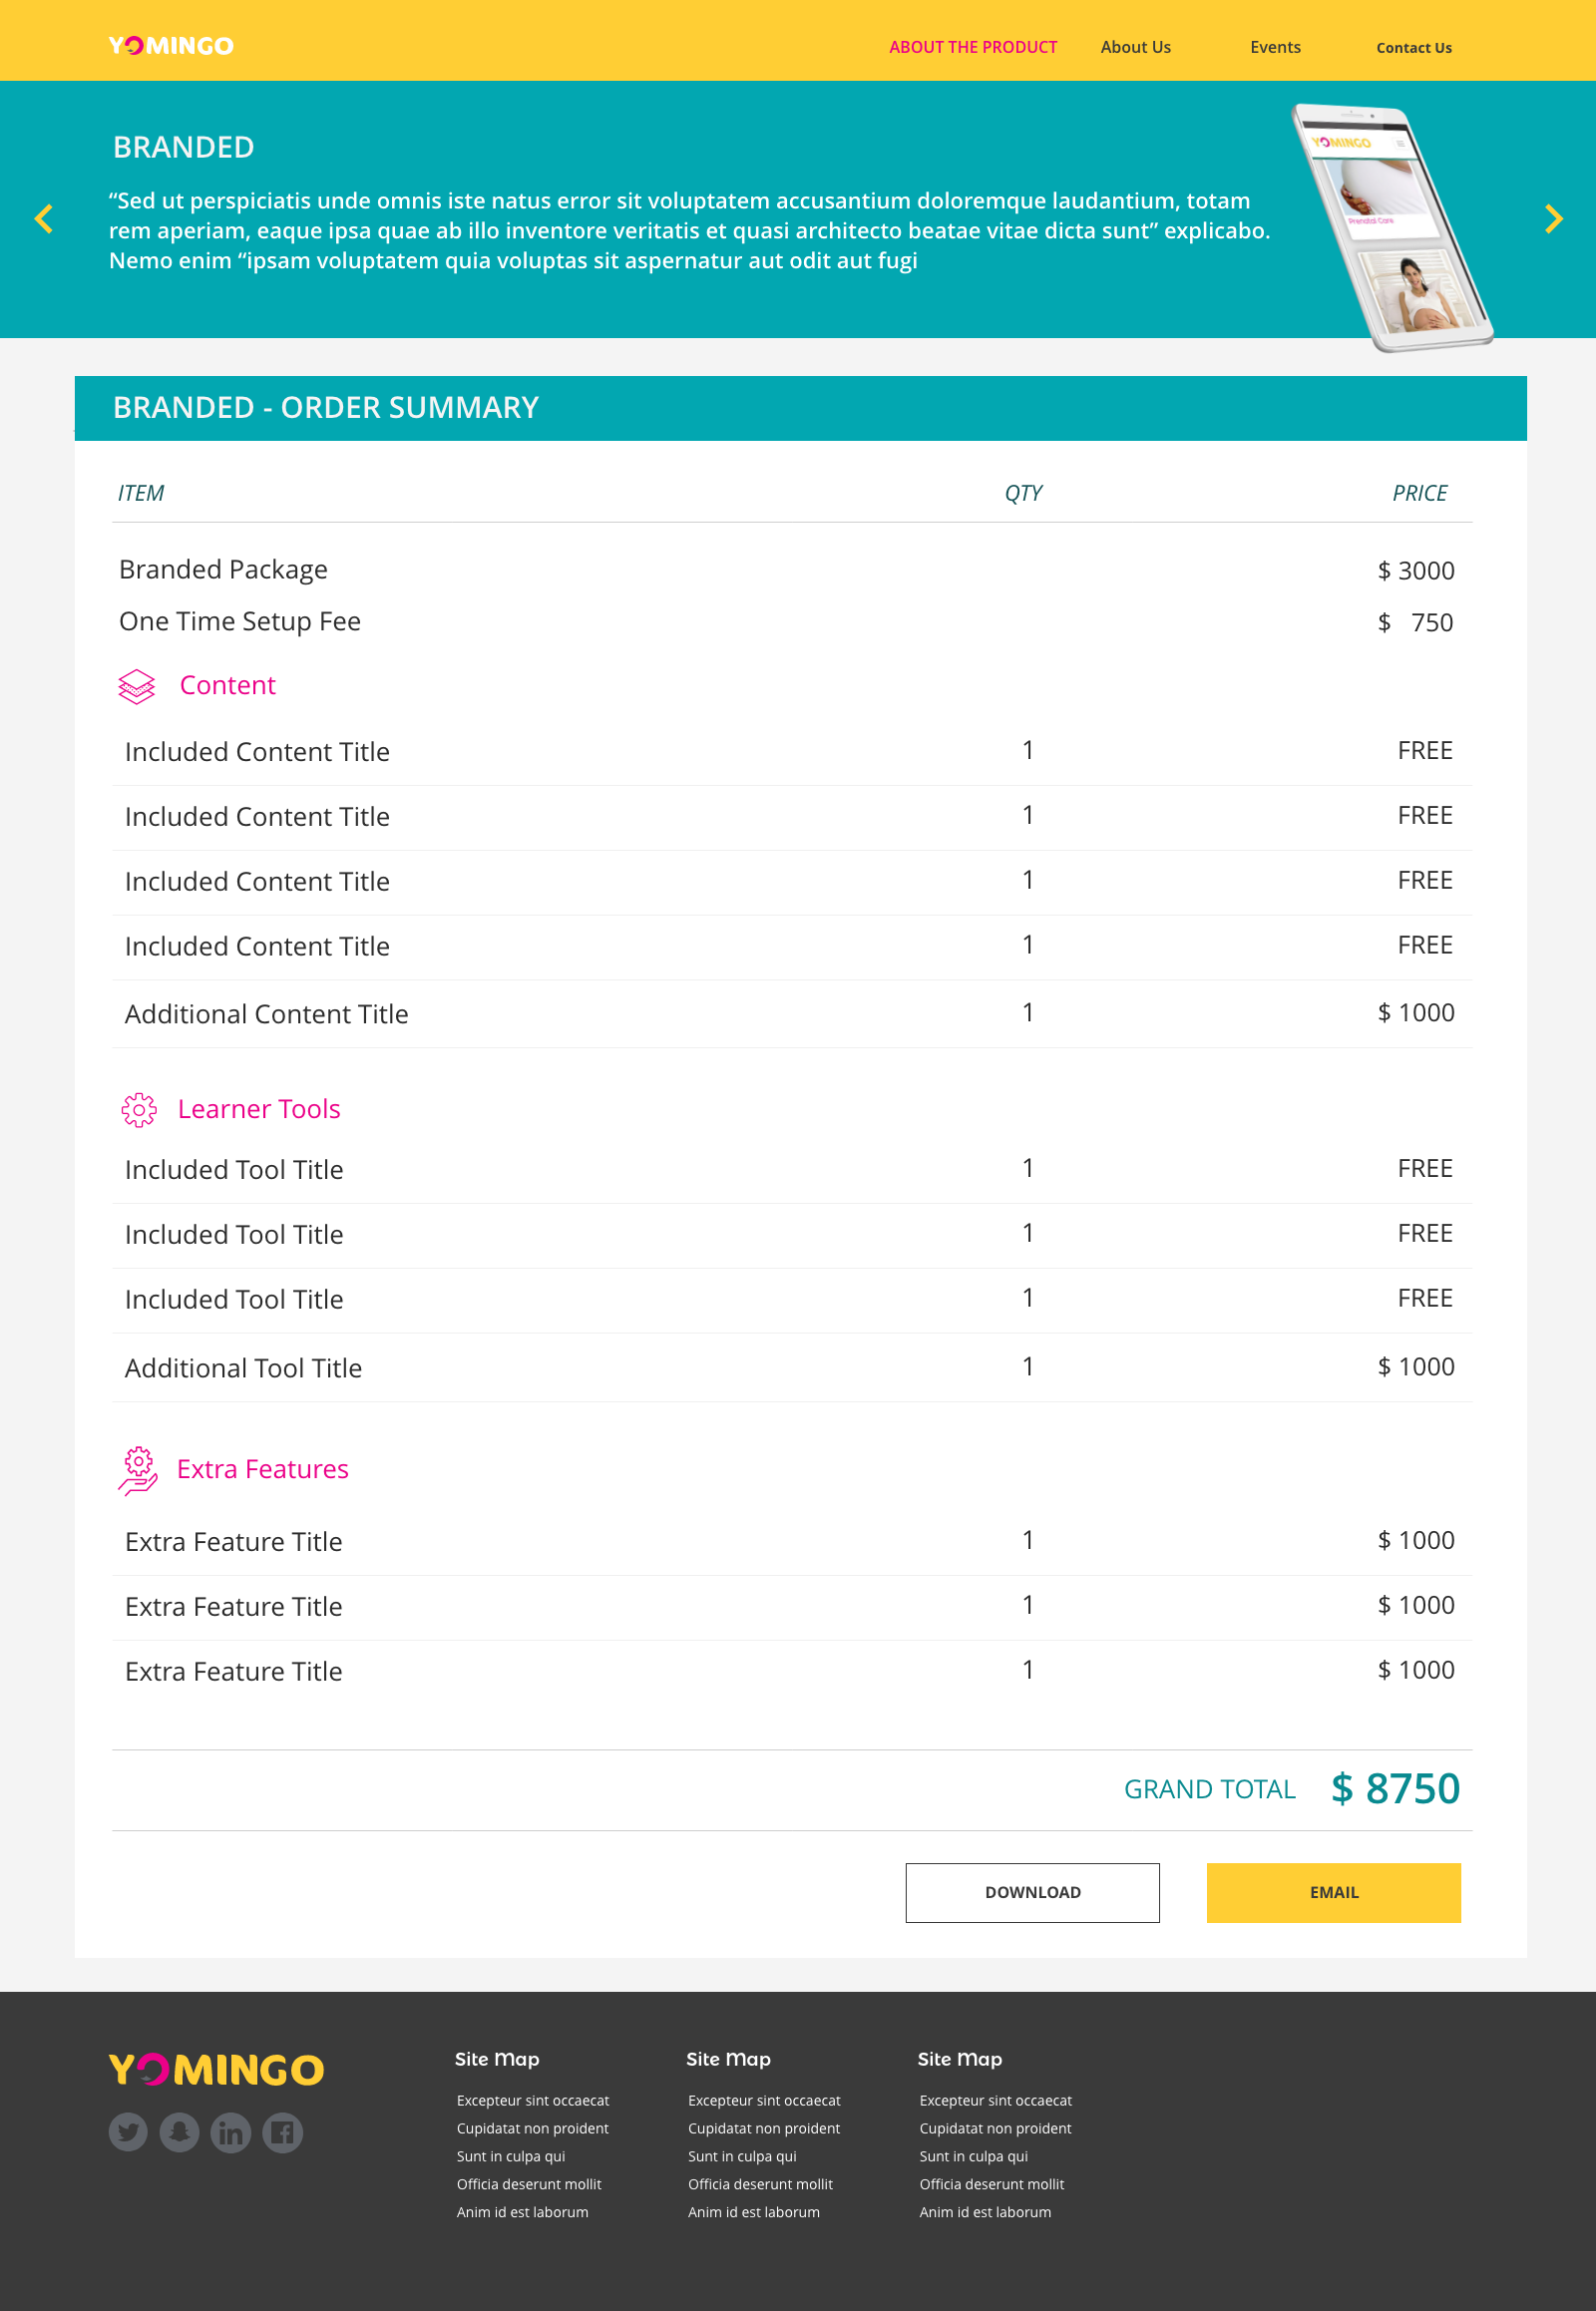Viewport: 1596px width, 2311px height.
Task: Click the tablet mockup image in banner
Action: (1393, 227)
